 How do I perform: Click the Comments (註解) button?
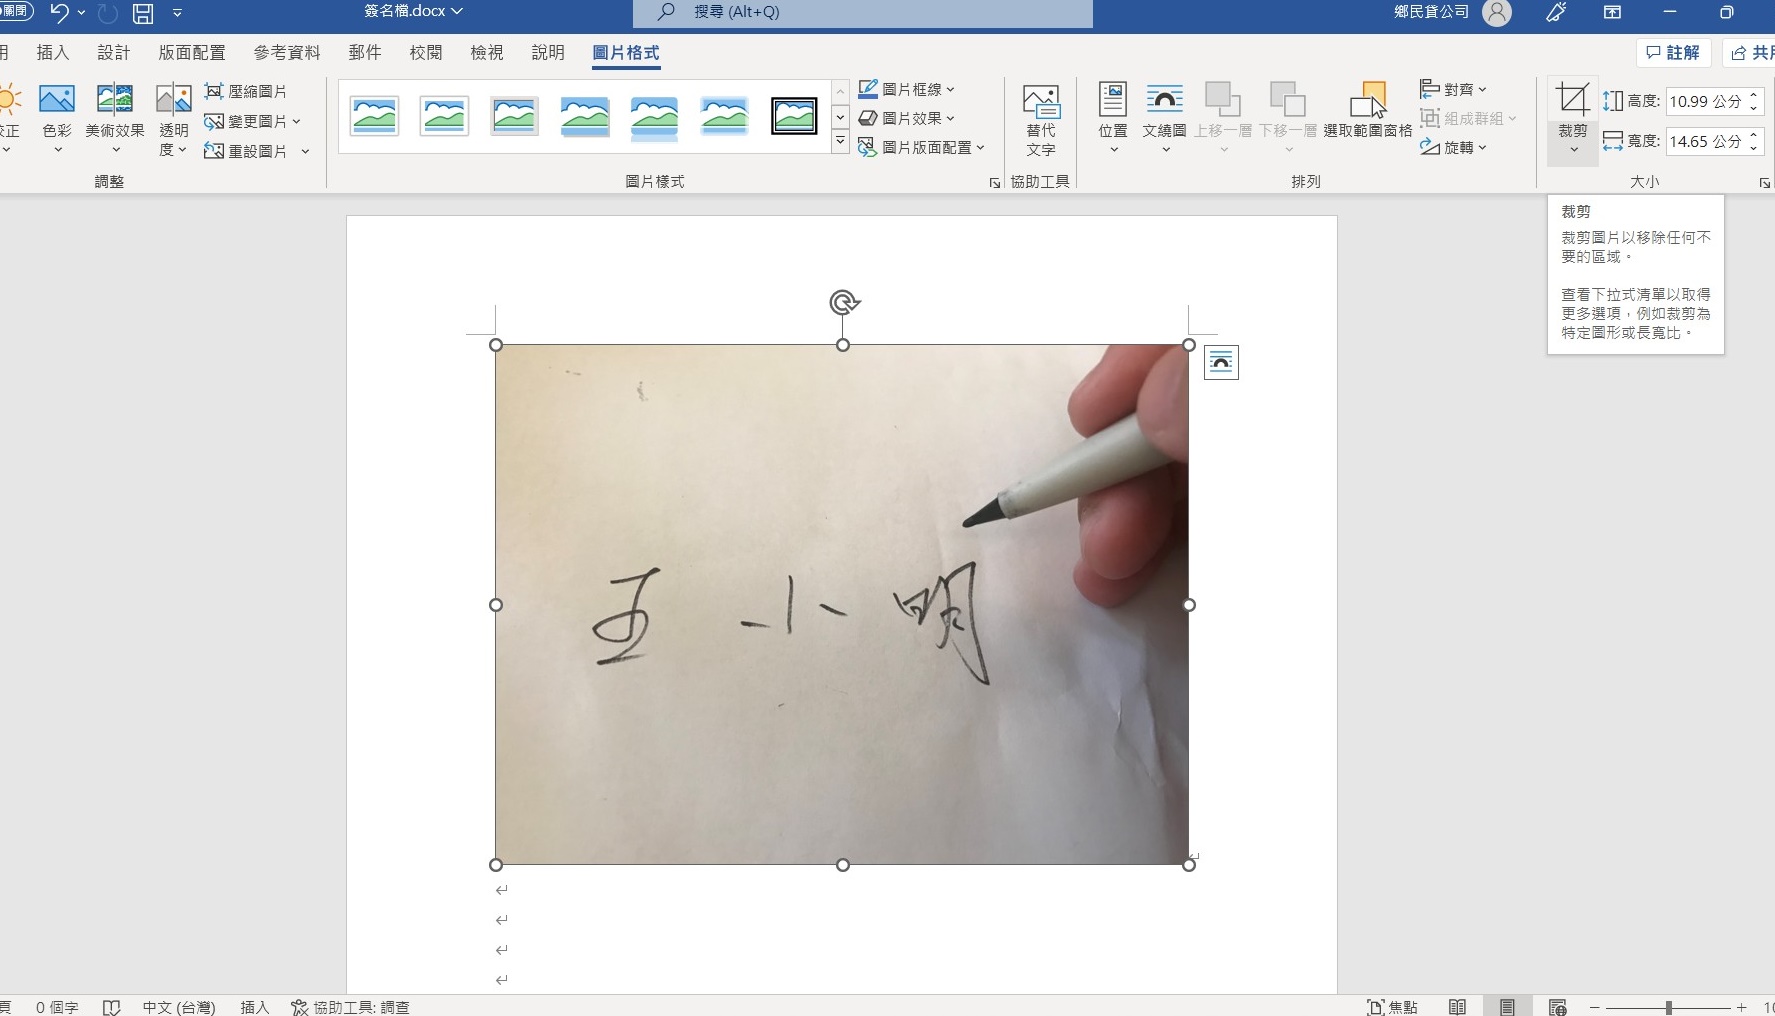(1673, 53)
